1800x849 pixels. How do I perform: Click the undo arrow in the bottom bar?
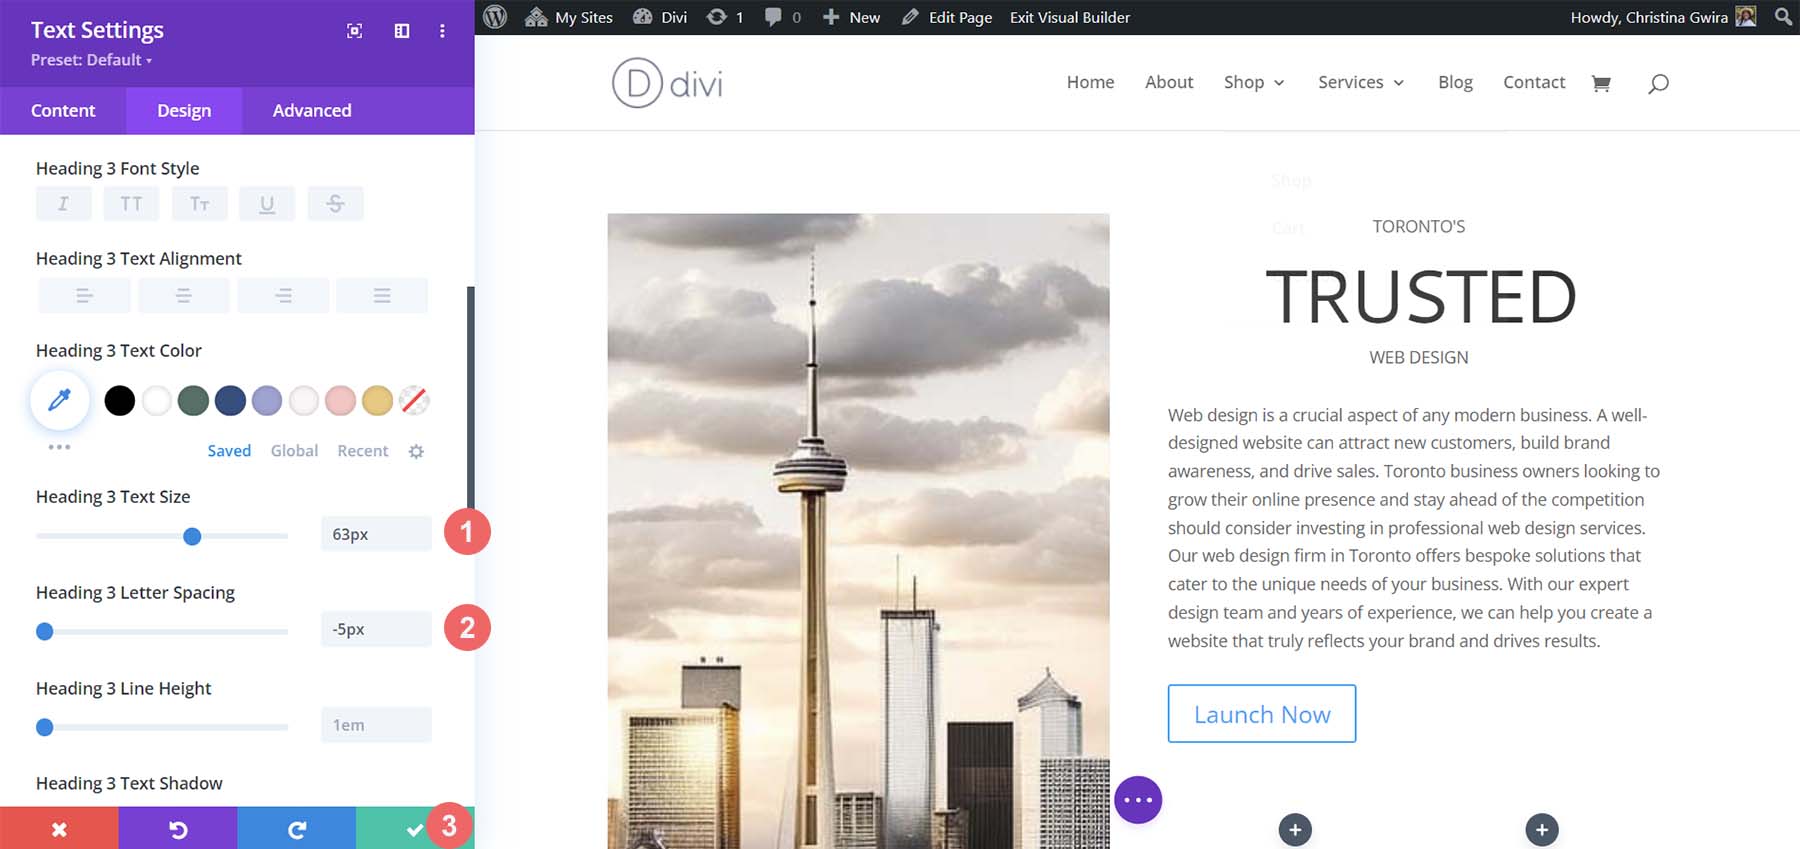[x=178, y=829]
